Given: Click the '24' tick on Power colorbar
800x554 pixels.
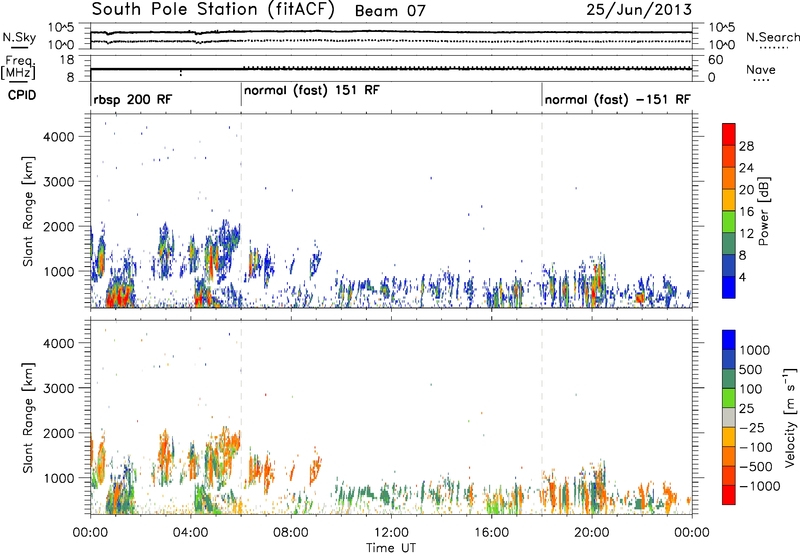Looking at the screenshot, I should [746, 168].
